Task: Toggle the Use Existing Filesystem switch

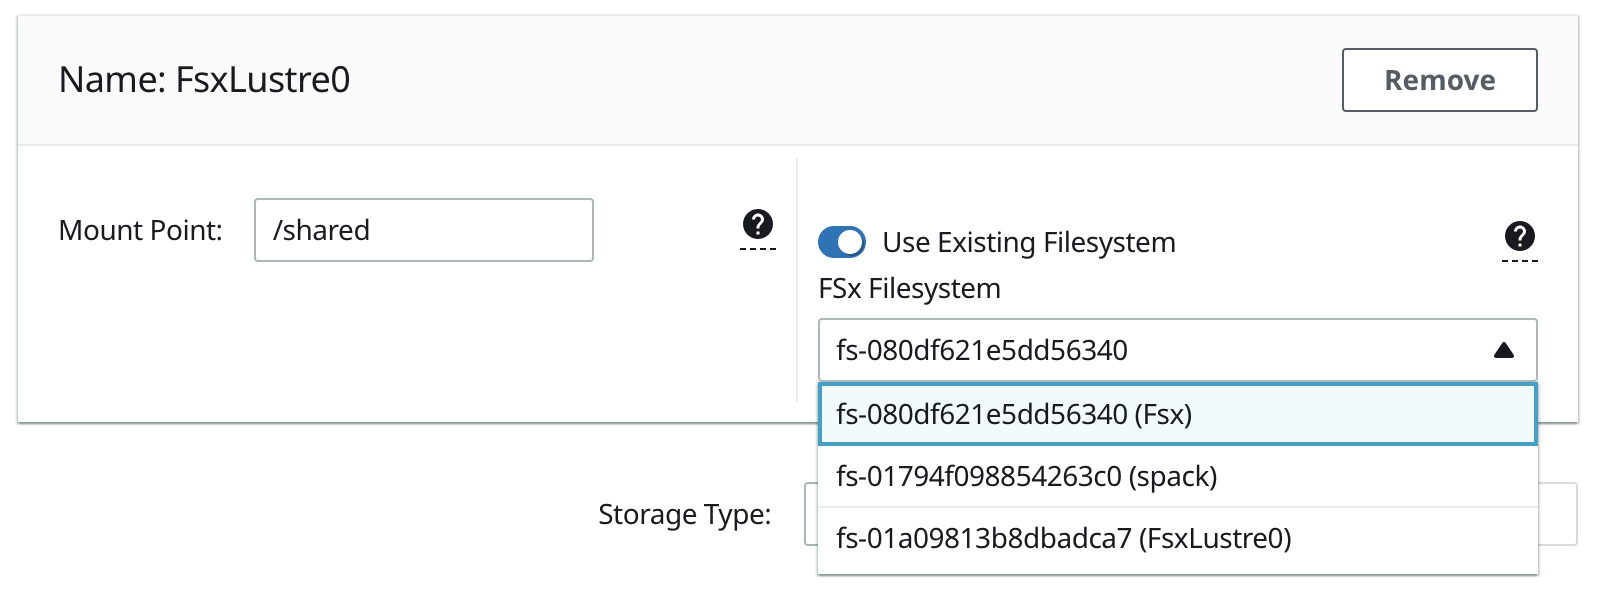Action: 842,242
